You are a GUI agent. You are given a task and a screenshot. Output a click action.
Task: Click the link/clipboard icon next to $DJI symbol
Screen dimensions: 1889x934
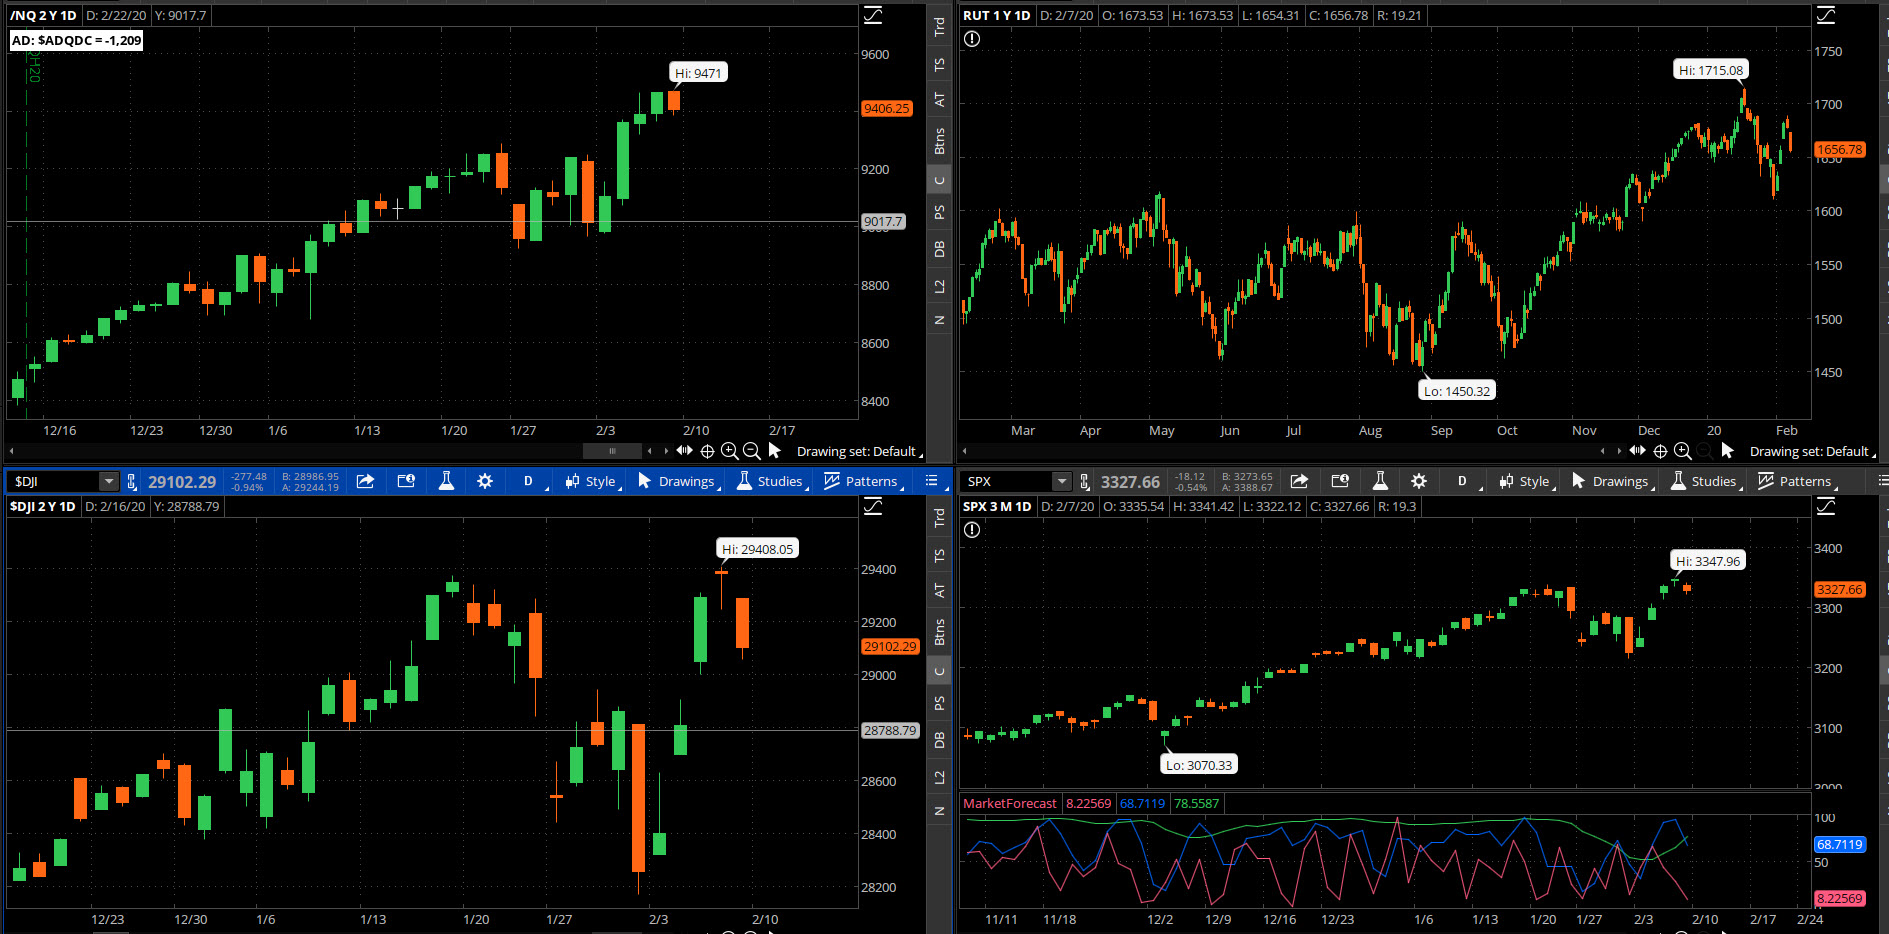(x=132, y=482)
